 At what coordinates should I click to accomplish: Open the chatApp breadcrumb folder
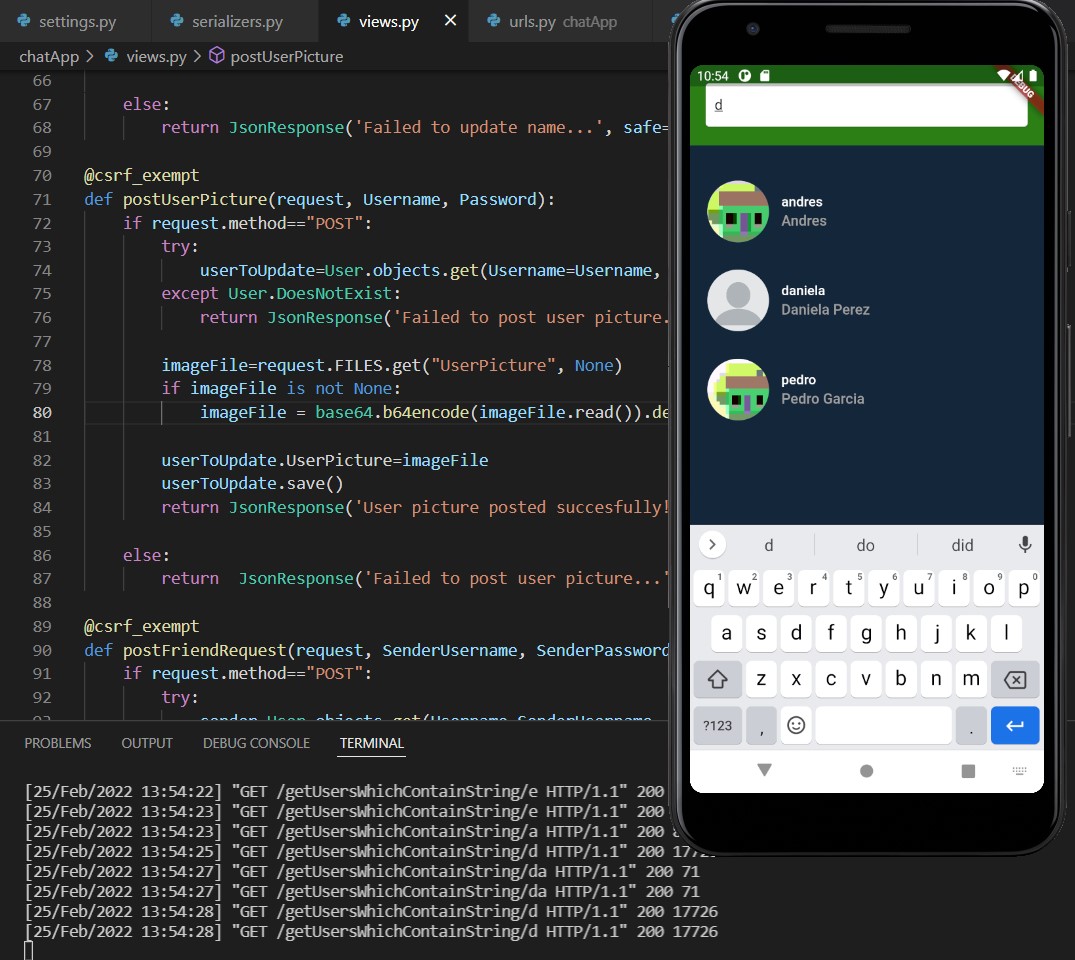pos(49,56)
